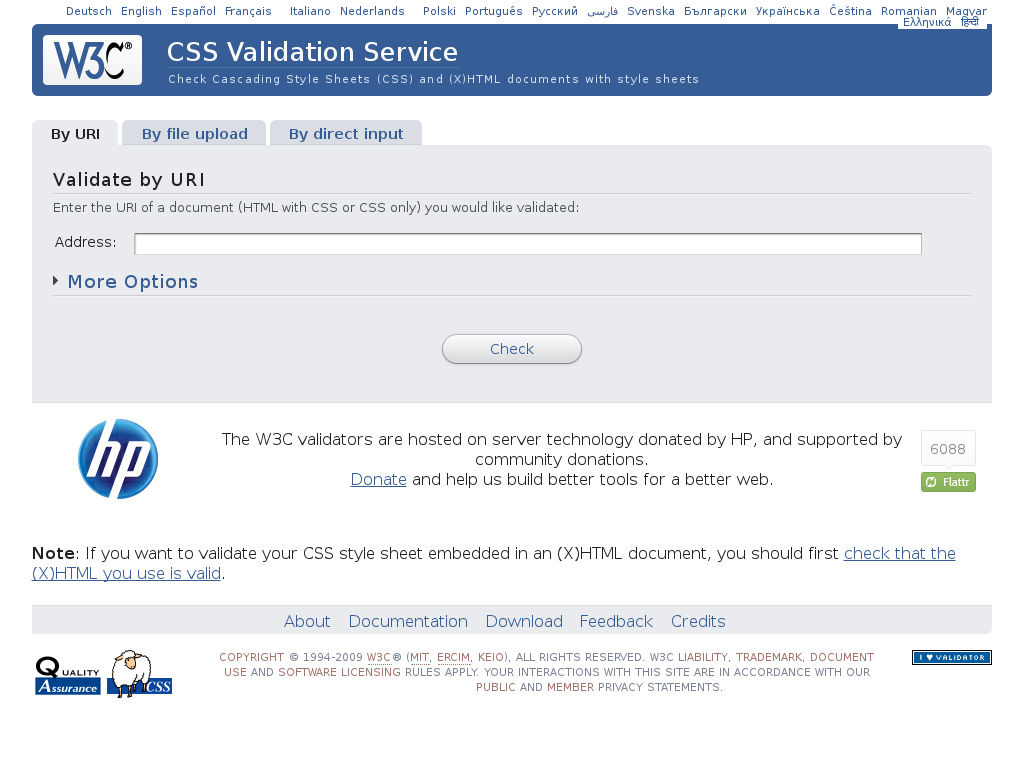Image resolution: width=1024 pixels, height=768 pixels.
Task: Click the W3C logo
Action: 92,60
